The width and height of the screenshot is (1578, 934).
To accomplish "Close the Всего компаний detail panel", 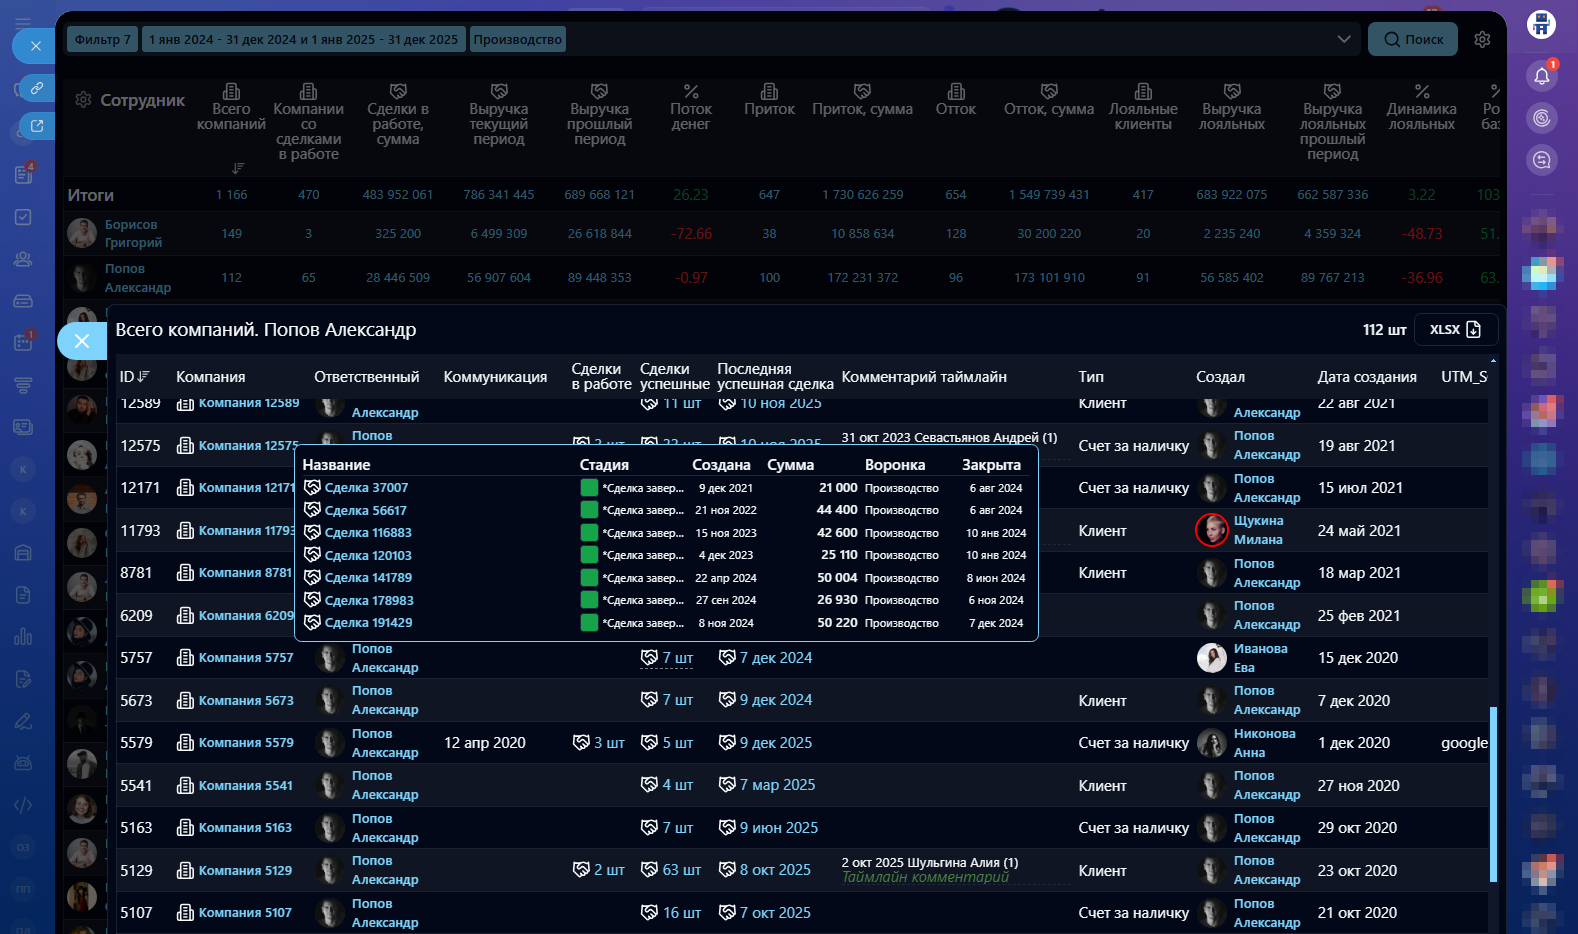I will pos(82,341).
